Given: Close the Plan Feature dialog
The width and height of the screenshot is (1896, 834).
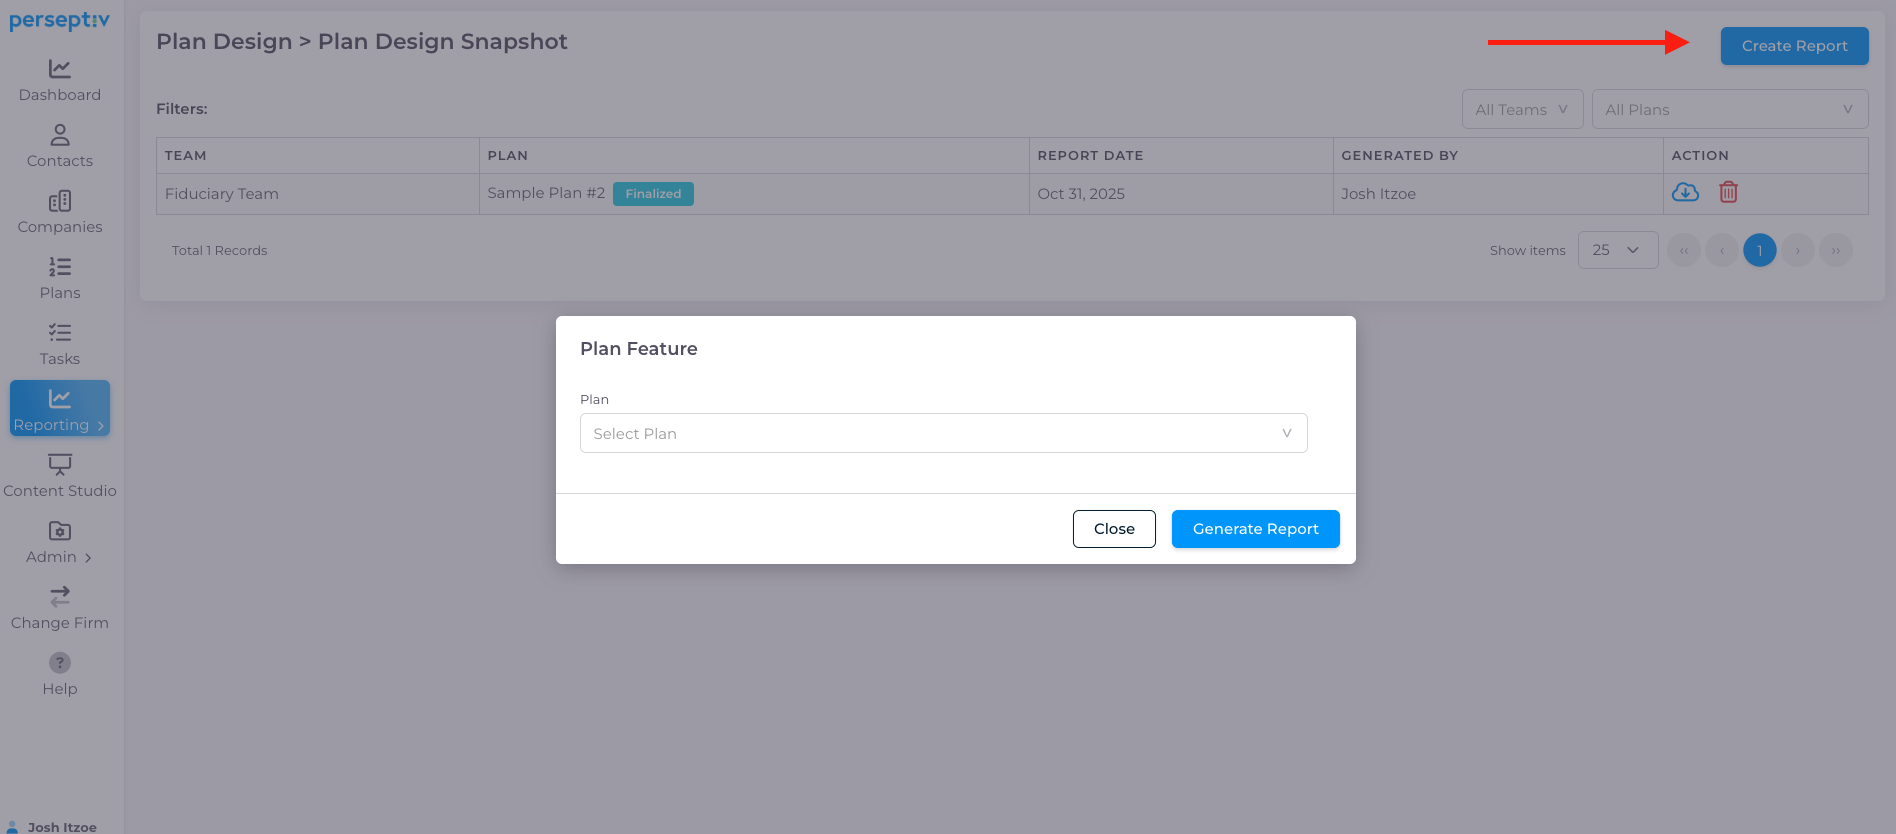Looking at the screenshot, I should click(1114, 529).
